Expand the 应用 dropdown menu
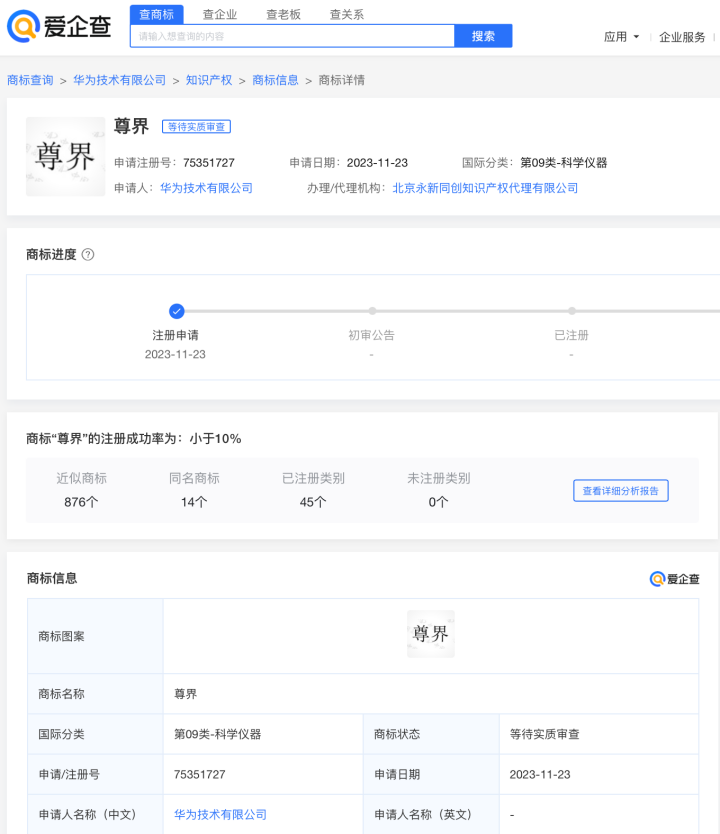The height and width of the screenshot is (834, 720). tap(621, 37)
